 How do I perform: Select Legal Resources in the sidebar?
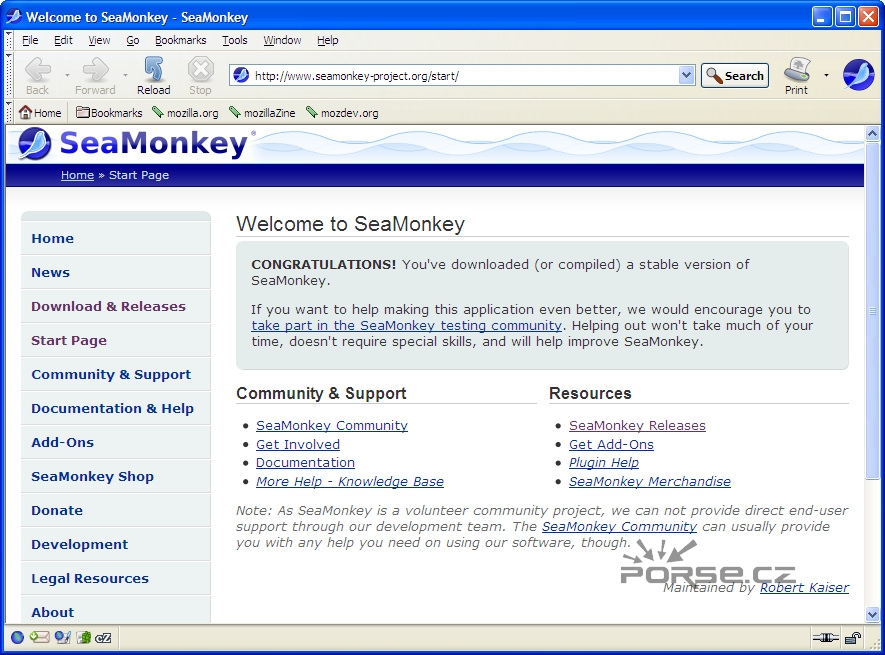pyautogui.click(x=116, y=578)
